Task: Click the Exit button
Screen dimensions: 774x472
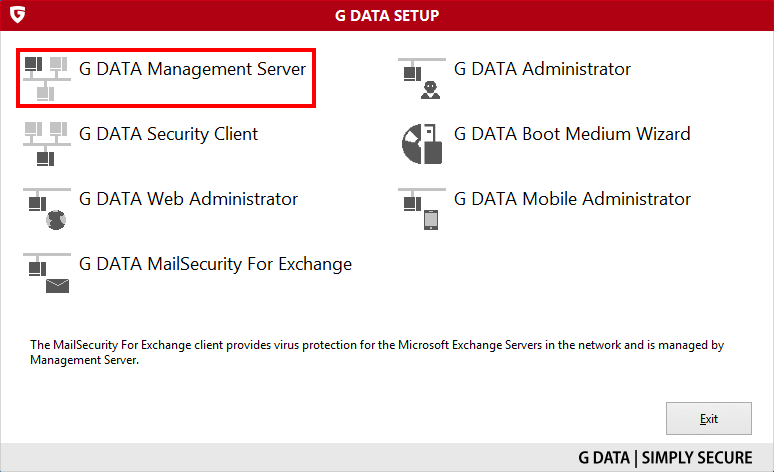Action: [709, 419]
